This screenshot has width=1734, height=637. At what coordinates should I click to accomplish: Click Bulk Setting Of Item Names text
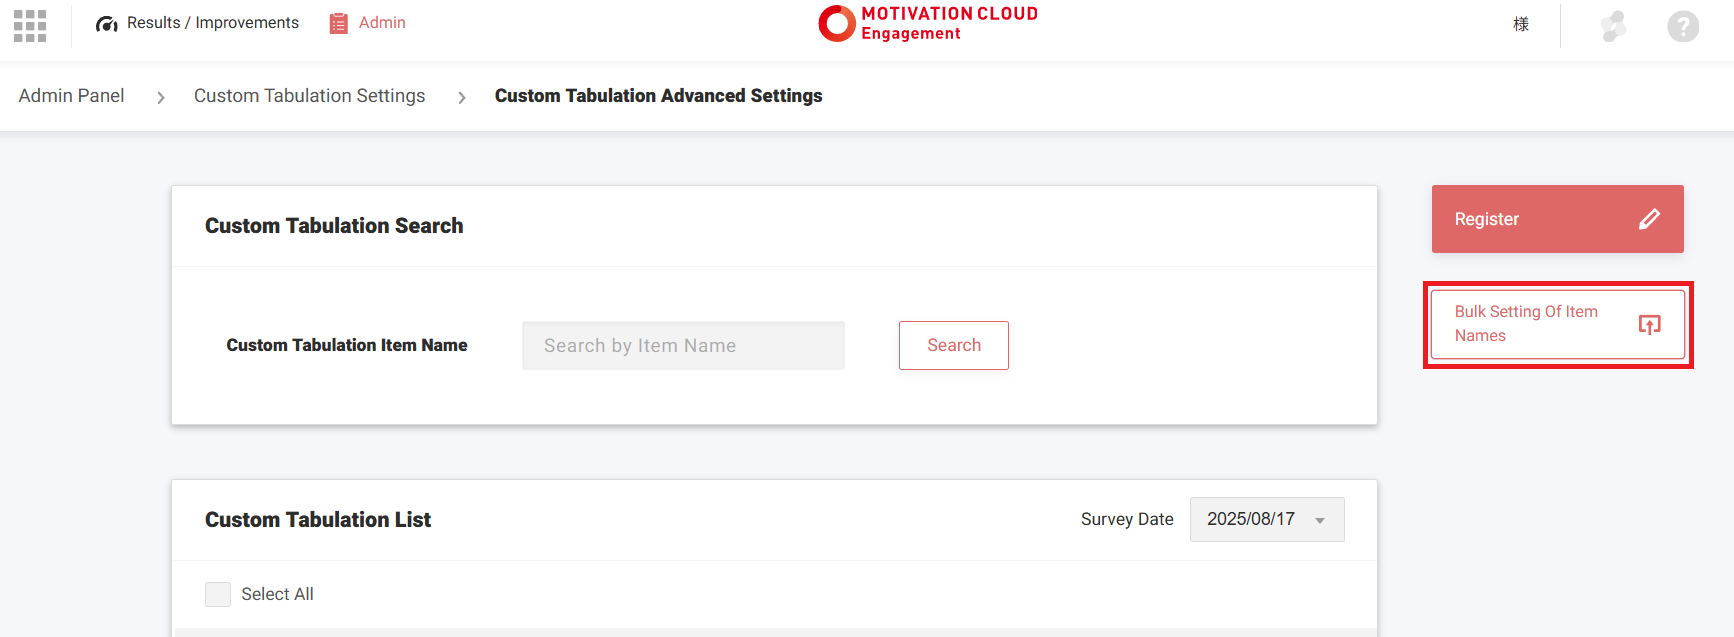click(1525, 324)
